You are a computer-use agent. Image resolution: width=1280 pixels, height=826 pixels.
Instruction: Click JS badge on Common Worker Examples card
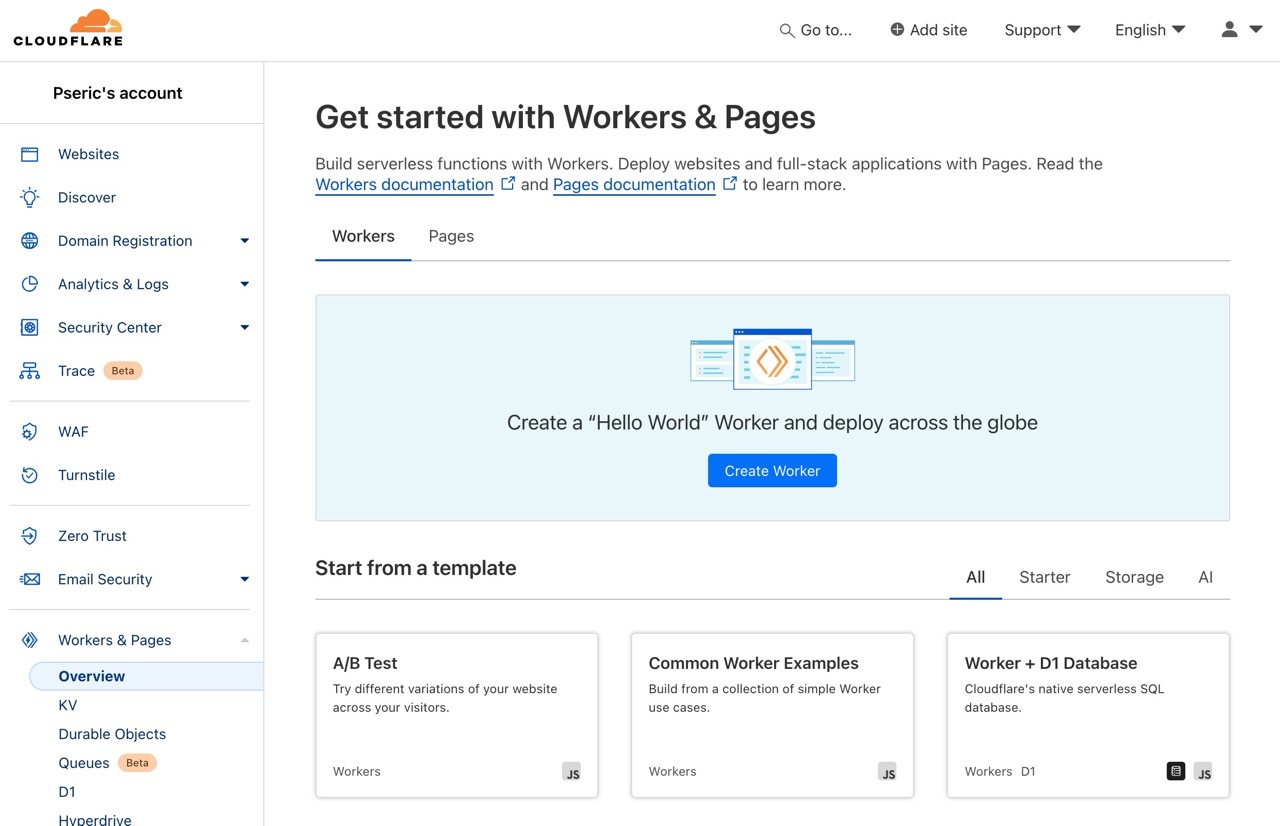888,772
